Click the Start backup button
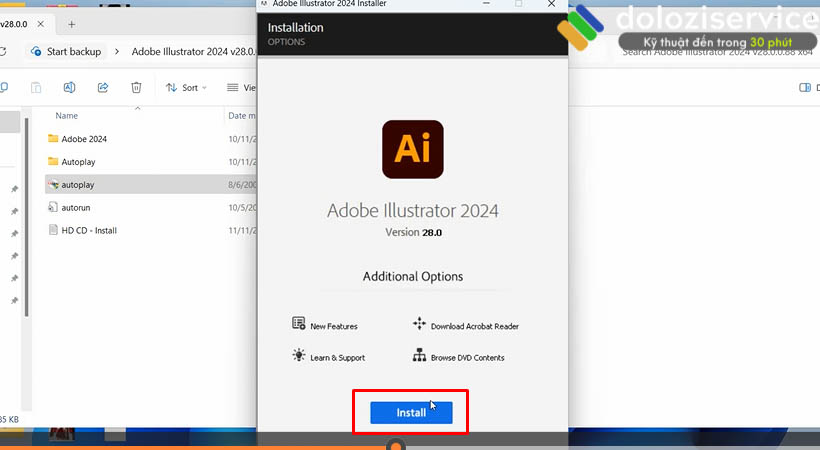Image resolution: width=820 pixels, height=450 pixels. coord(66,51)
